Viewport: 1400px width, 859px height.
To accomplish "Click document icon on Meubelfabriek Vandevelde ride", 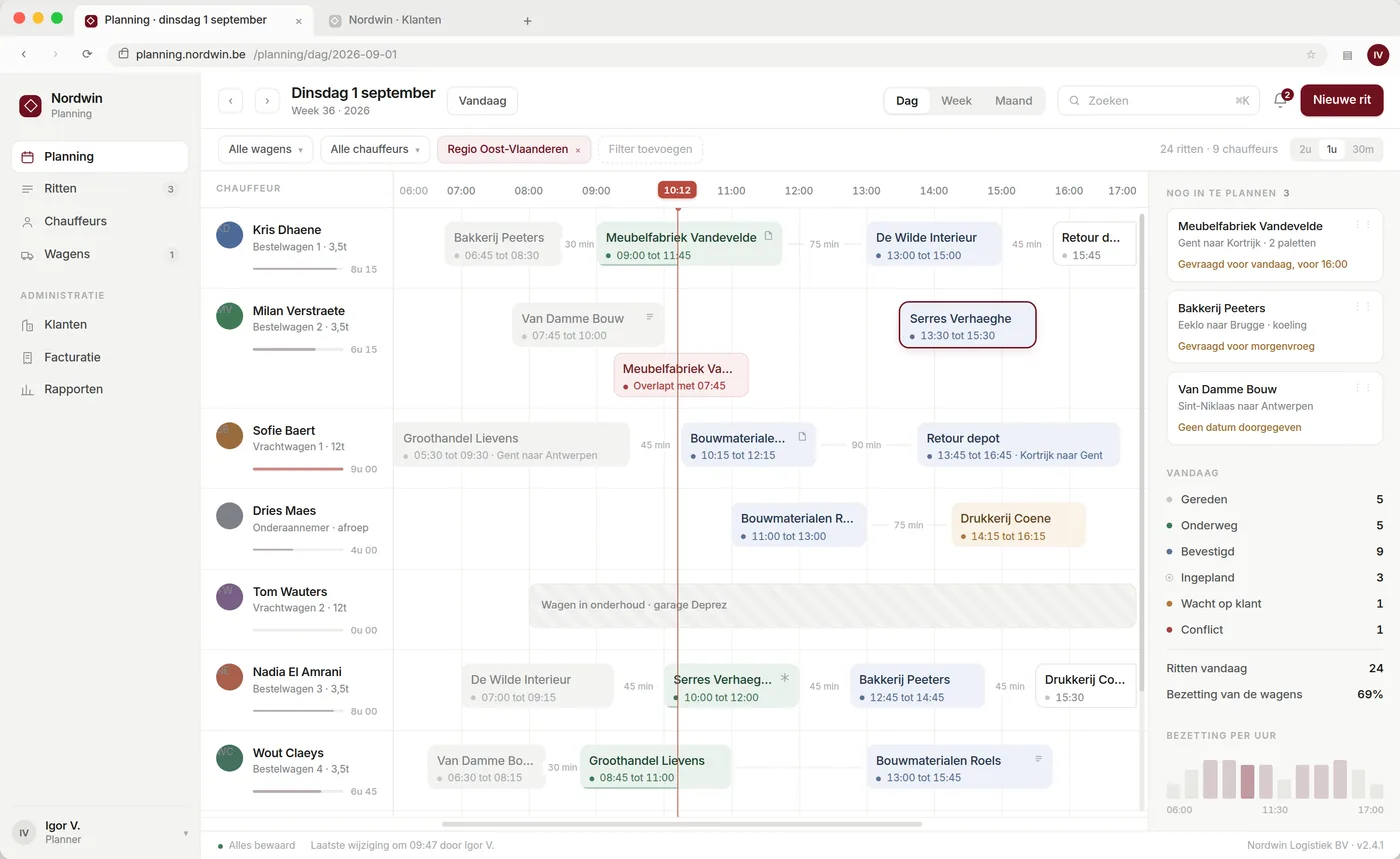I will pyautogui.click(x=768, y=236).
